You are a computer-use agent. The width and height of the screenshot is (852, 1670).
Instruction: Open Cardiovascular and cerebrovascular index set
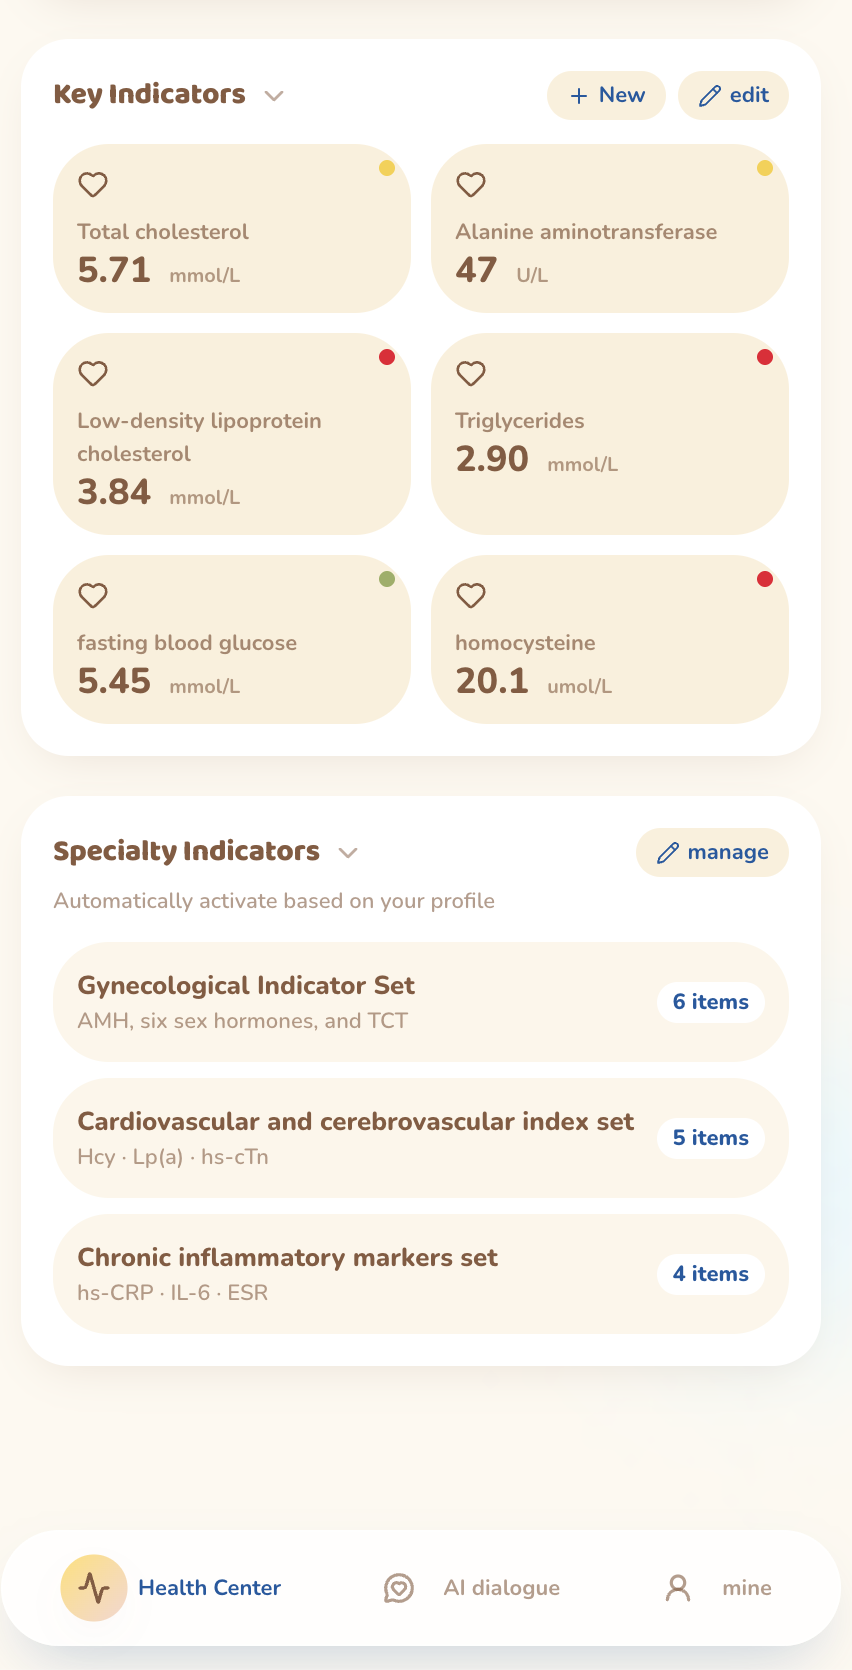(x=421, y=1138)
